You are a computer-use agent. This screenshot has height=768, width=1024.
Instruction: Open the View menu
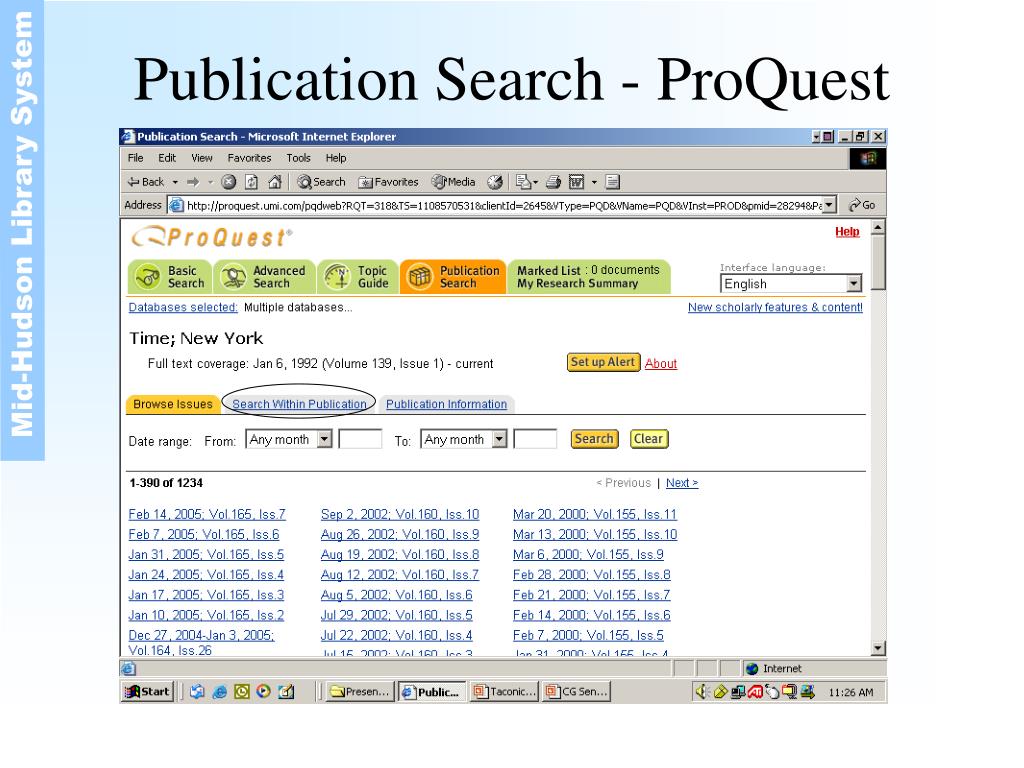tap(202, 158)
